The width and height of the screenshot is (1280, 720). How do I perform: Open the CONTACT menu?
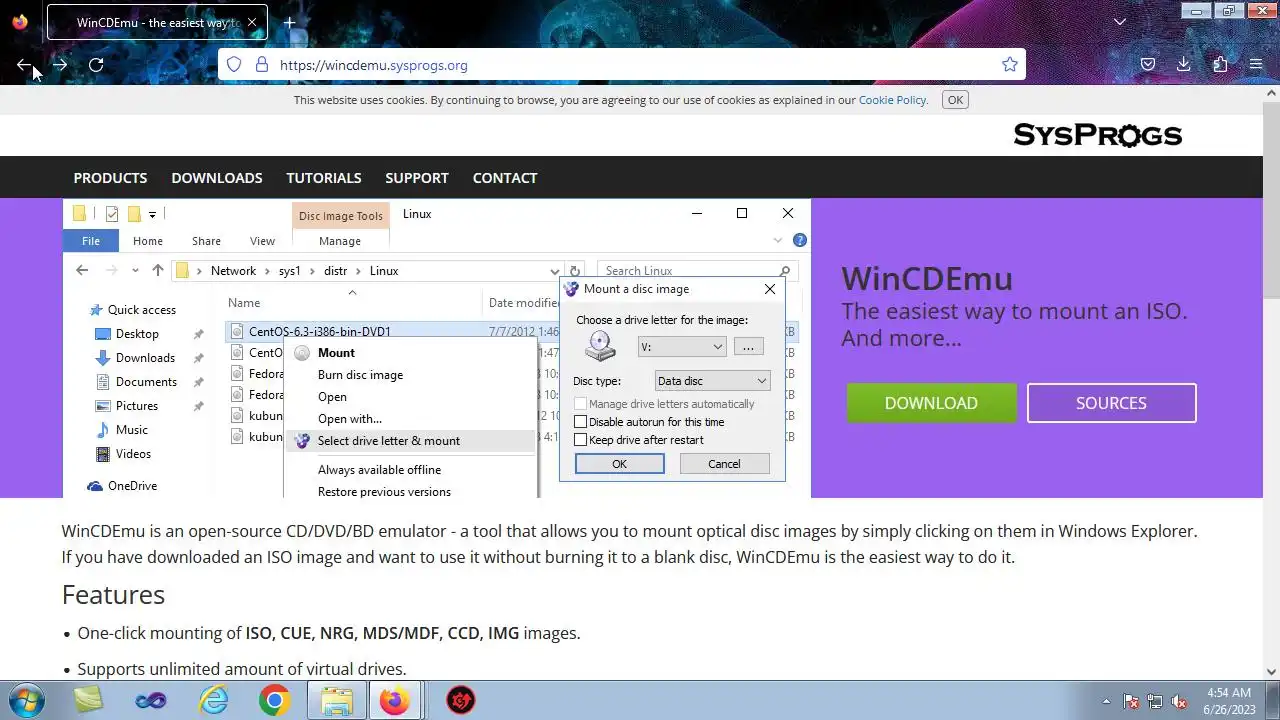pyautogui.click(x=505, y=178)
